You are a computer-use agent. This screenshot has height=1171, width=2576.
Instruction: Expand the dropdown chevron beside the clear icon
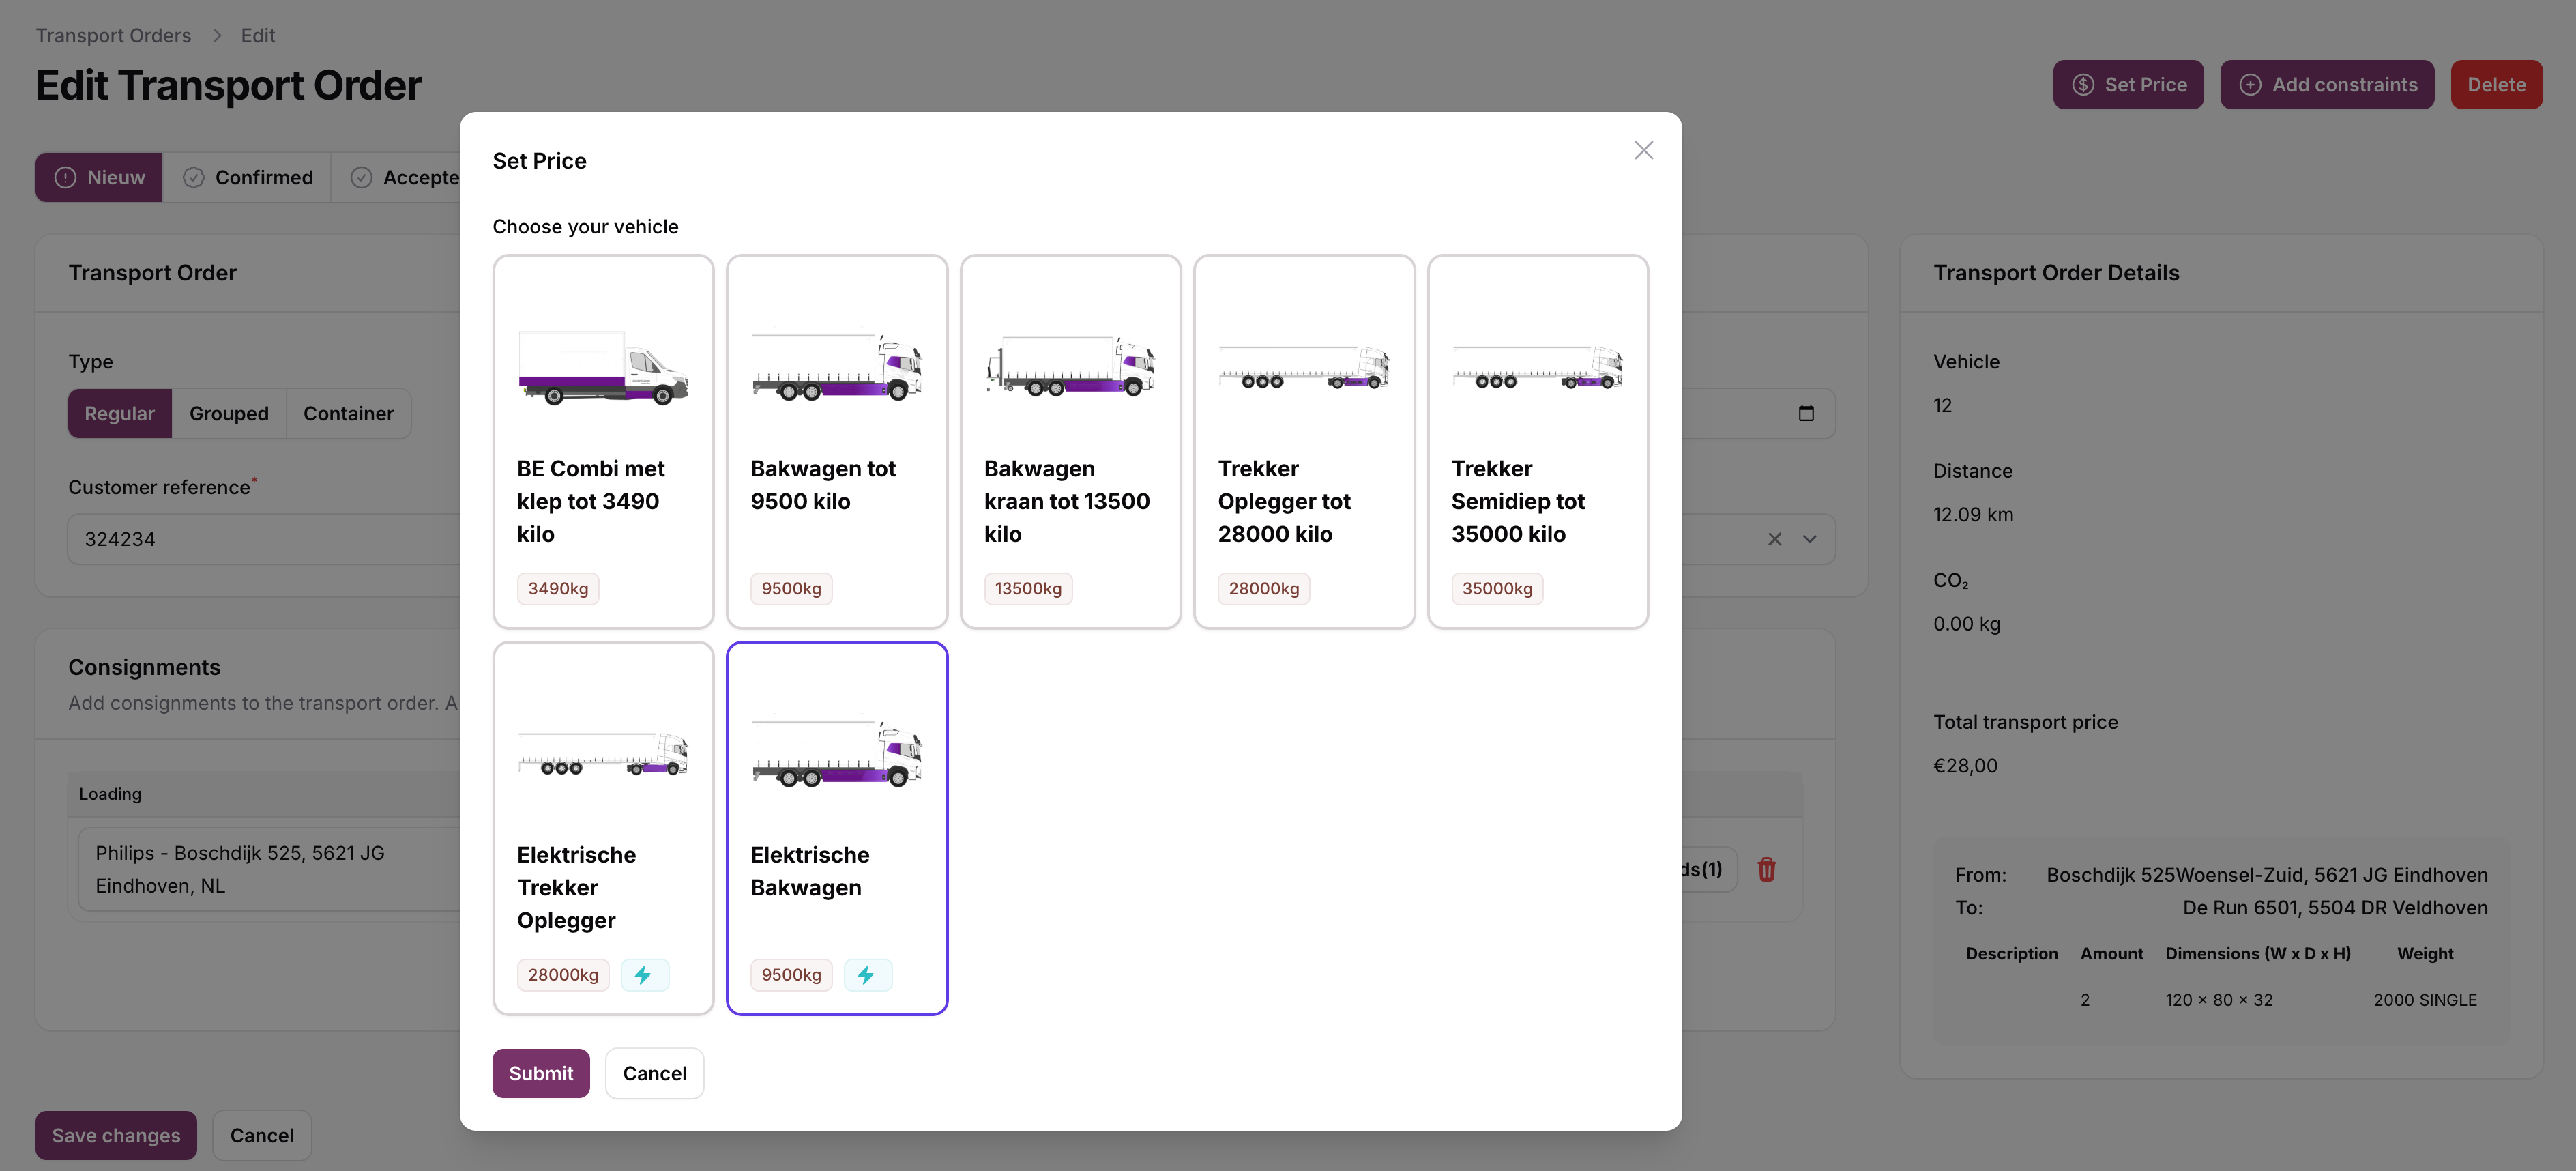point(1809,539)
